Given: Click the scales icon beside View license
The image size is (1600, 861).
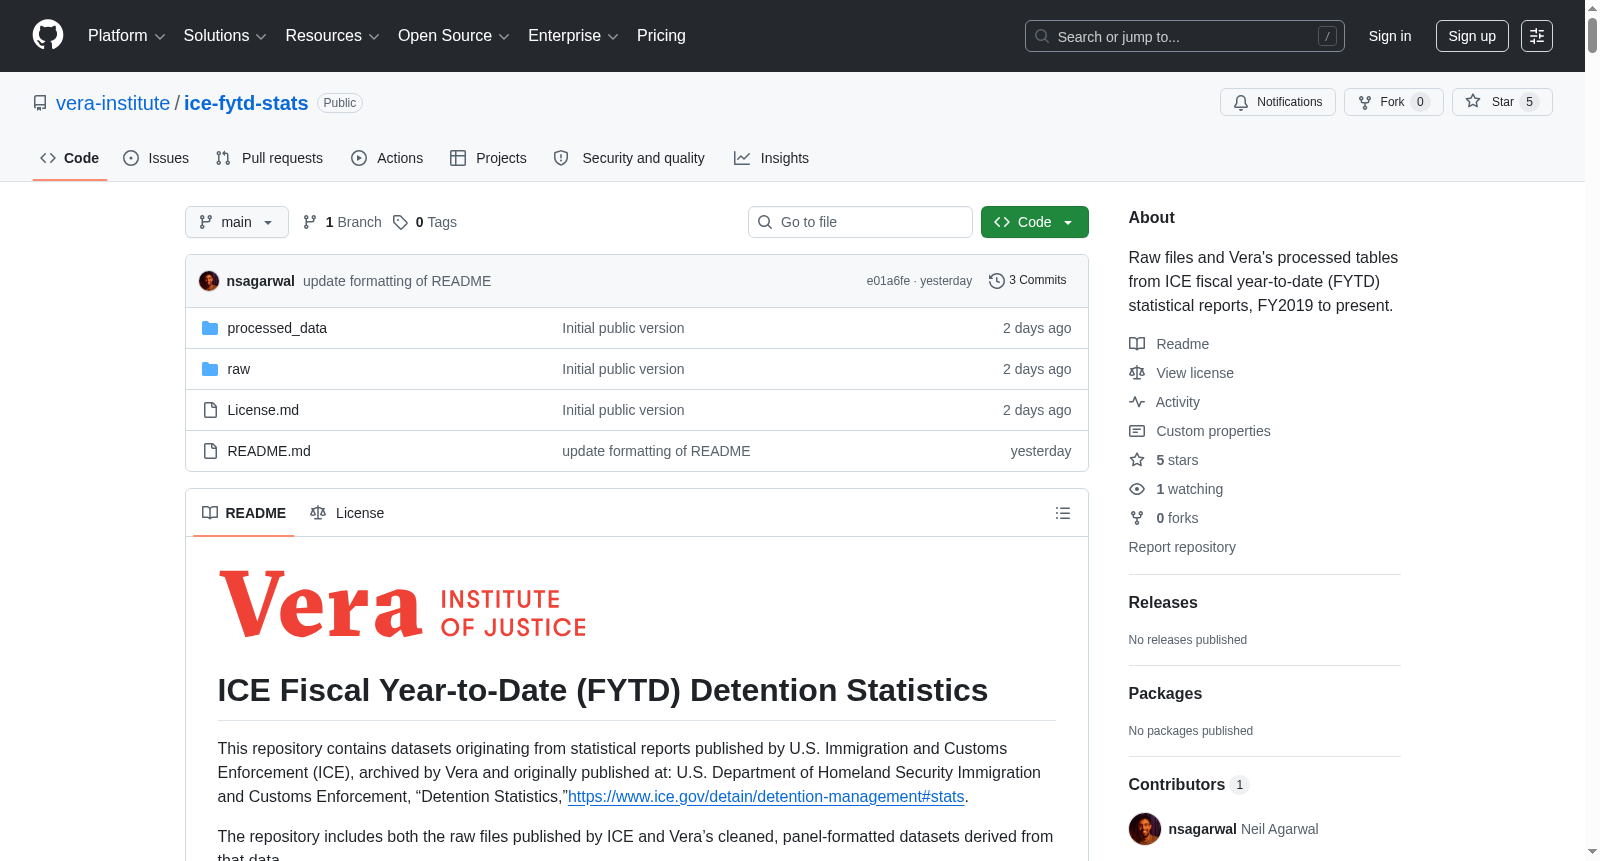Looking at the screenshot, I should [x=1137, y=373].
